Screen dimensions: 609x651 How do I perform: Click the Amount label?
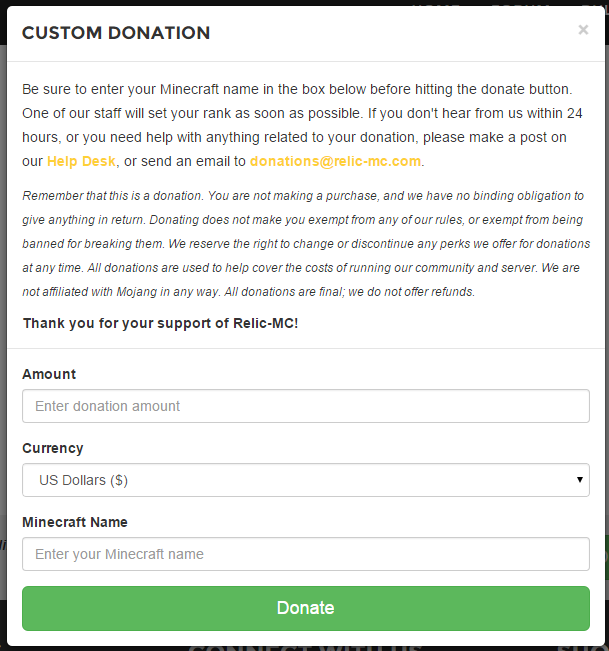click(49, 374)
